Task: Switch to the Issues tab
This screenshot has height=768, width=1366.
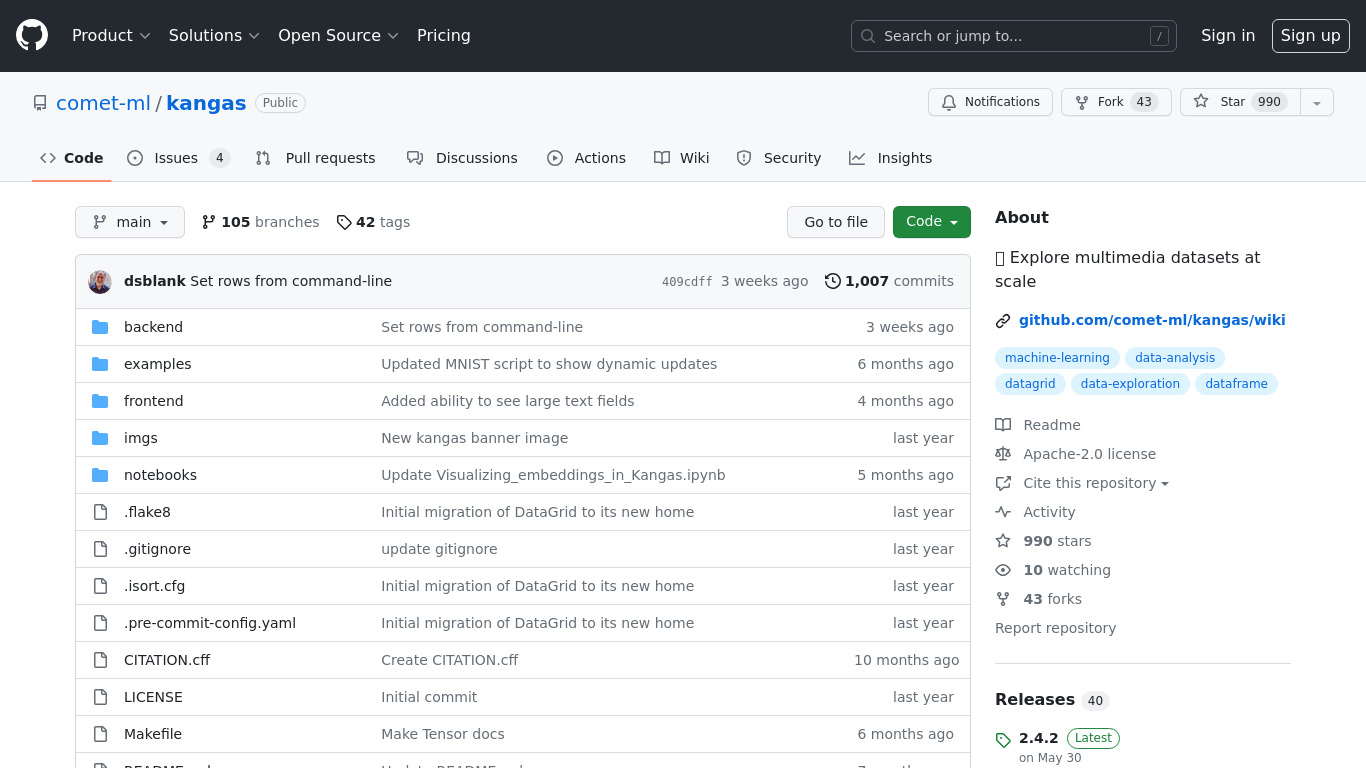Action: [178, 158]
